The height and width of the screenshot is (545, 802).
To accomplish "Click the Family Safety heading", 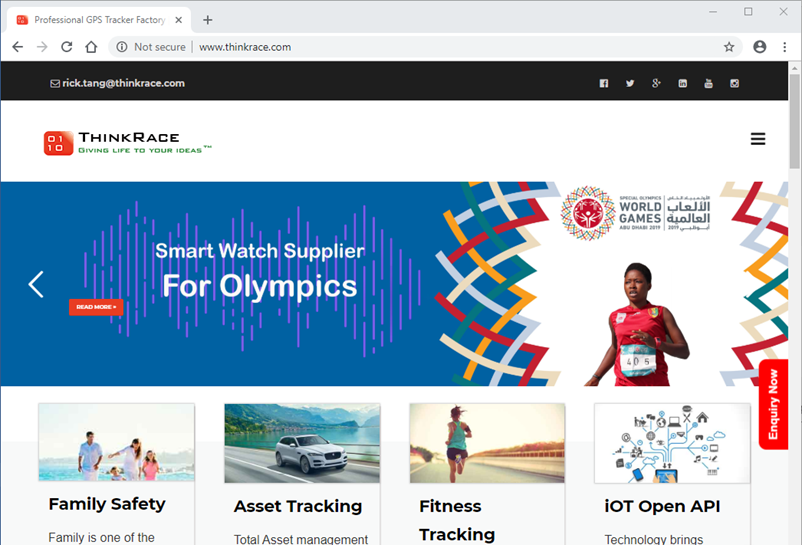I will point(107,504).
